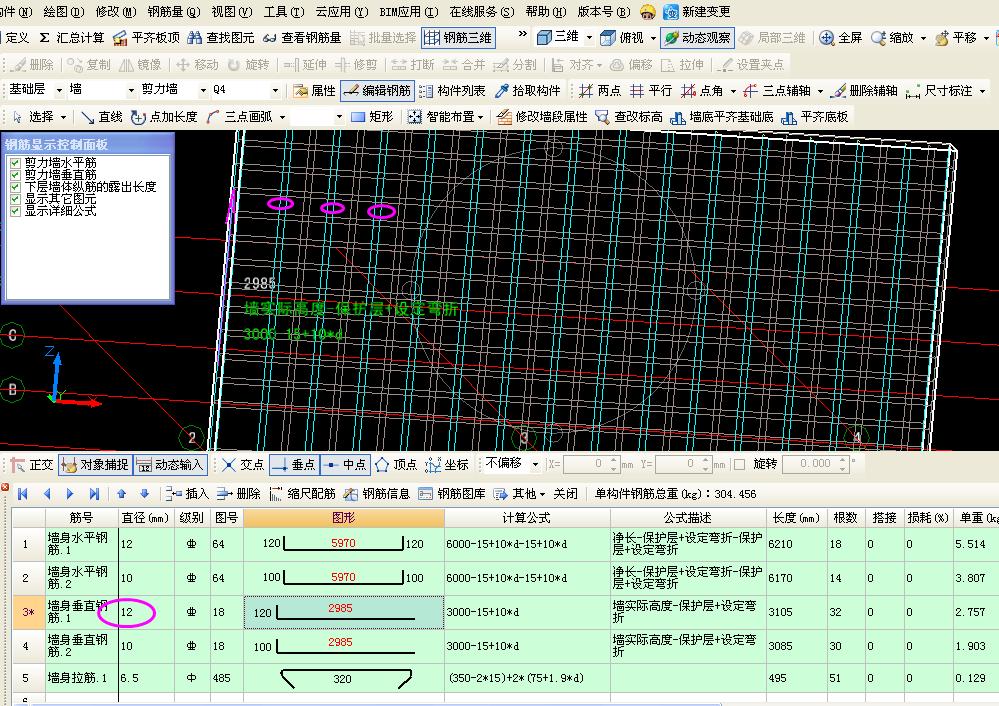
Task: Expand 智能布置 dropdown
Action: (480, 117)
